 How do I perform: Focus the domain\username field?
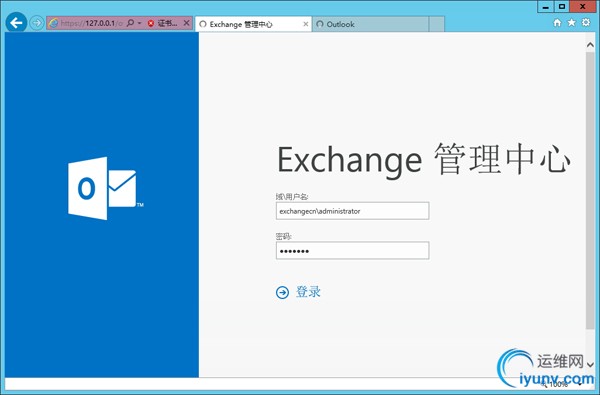(352, 211)
